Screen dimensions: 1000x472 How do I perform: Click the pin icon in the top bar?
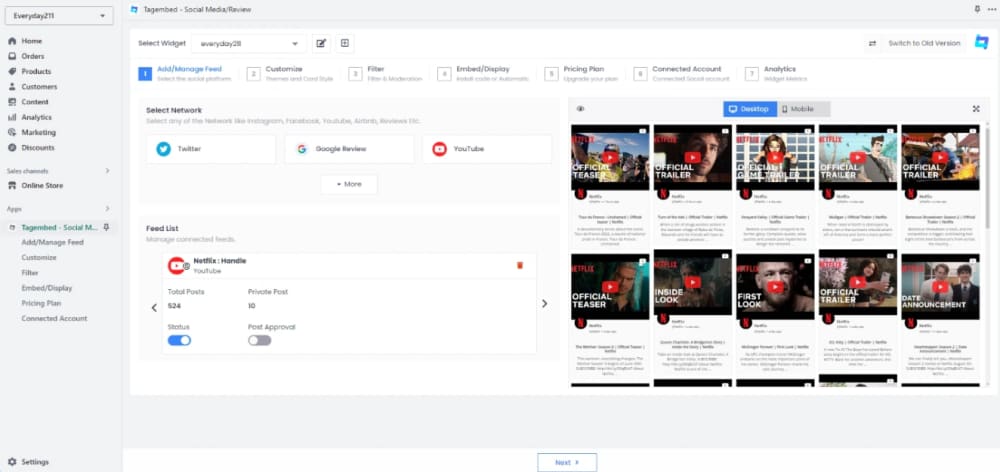[x=978, y=10]
